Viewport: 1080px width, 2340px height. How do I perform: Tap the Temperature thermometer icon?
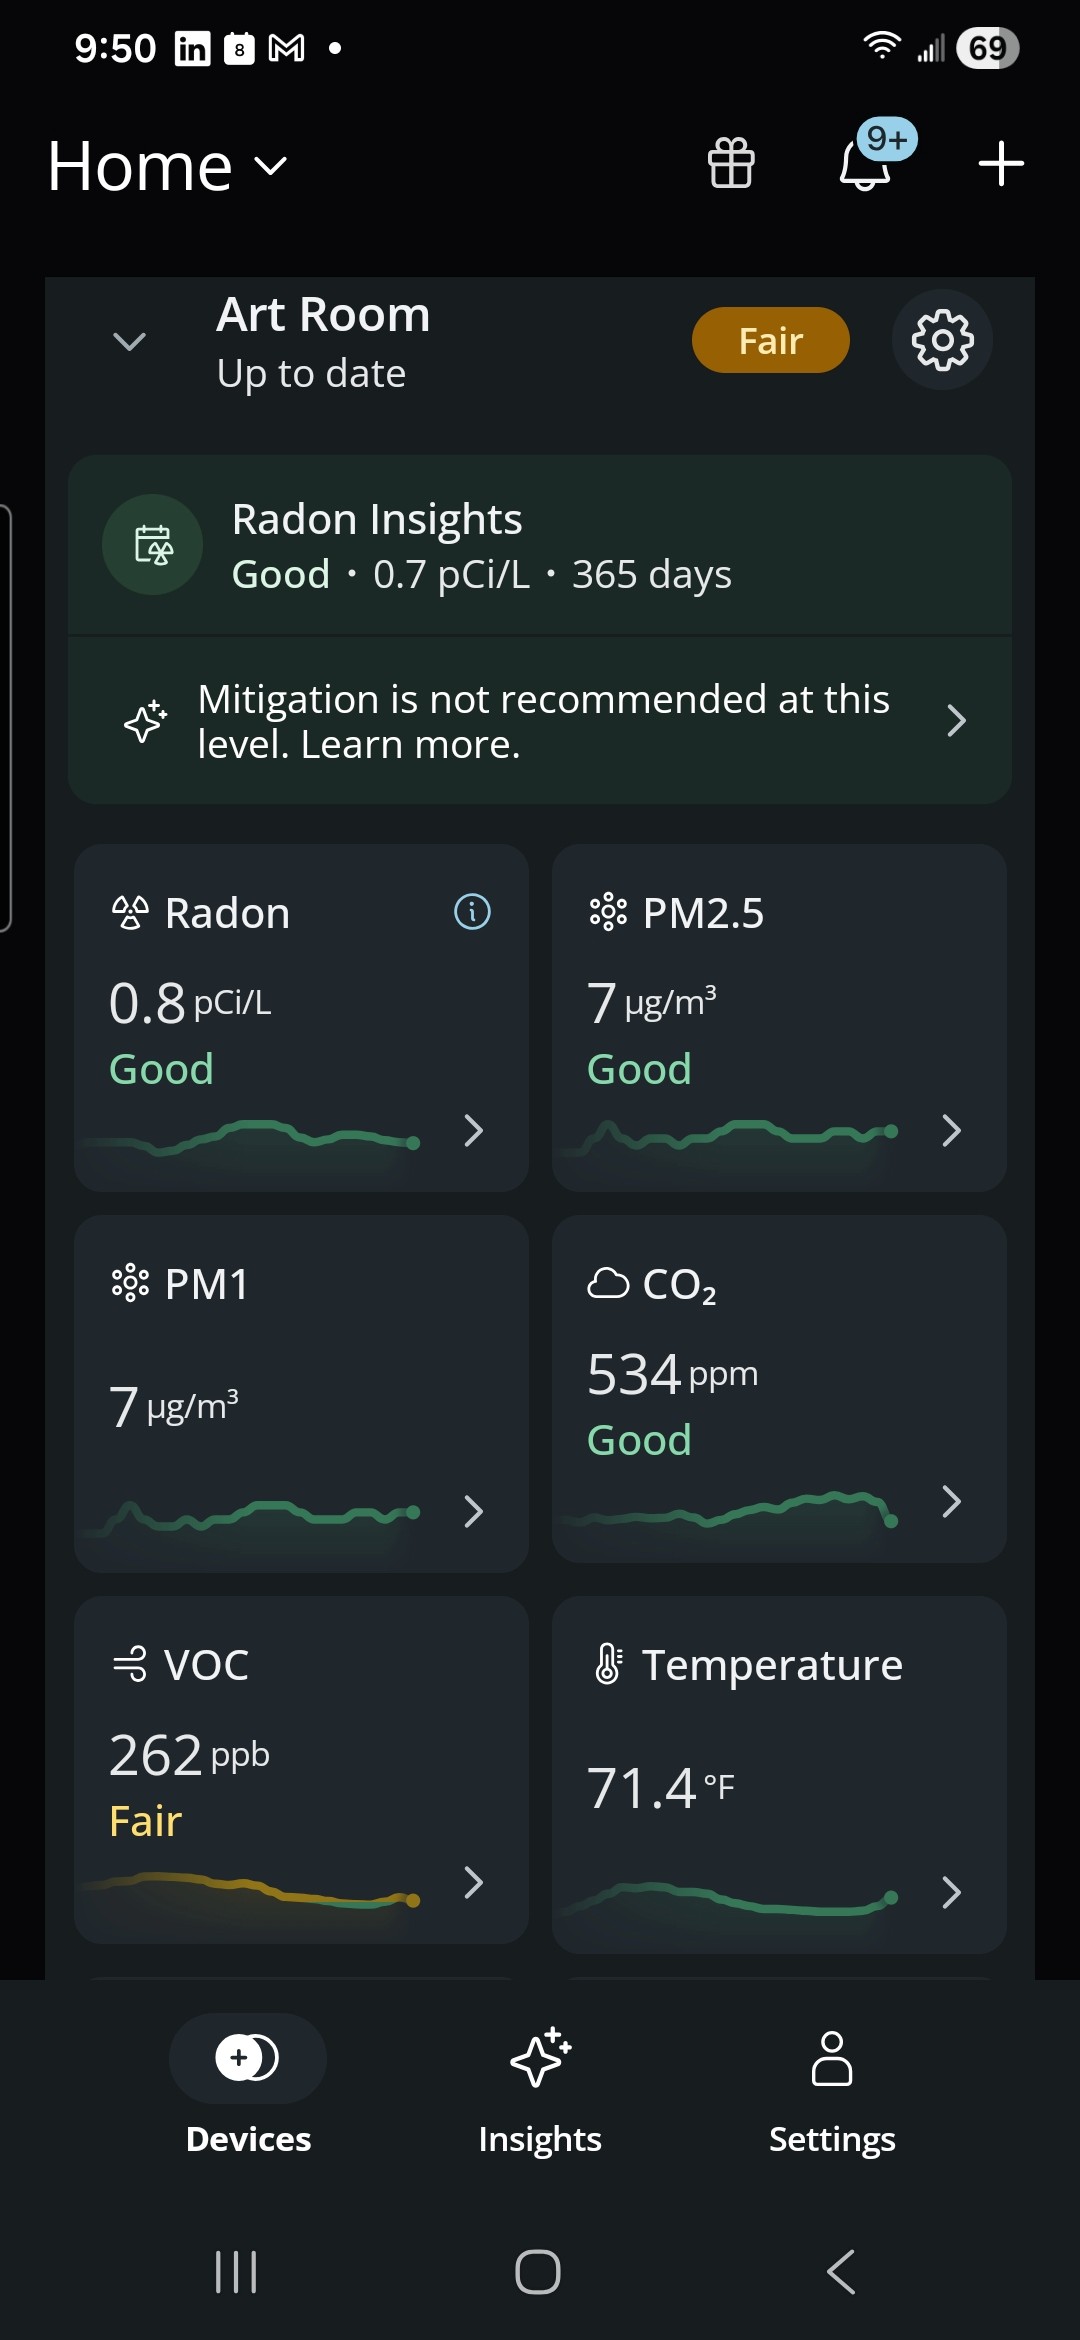tap(609, 1665)
